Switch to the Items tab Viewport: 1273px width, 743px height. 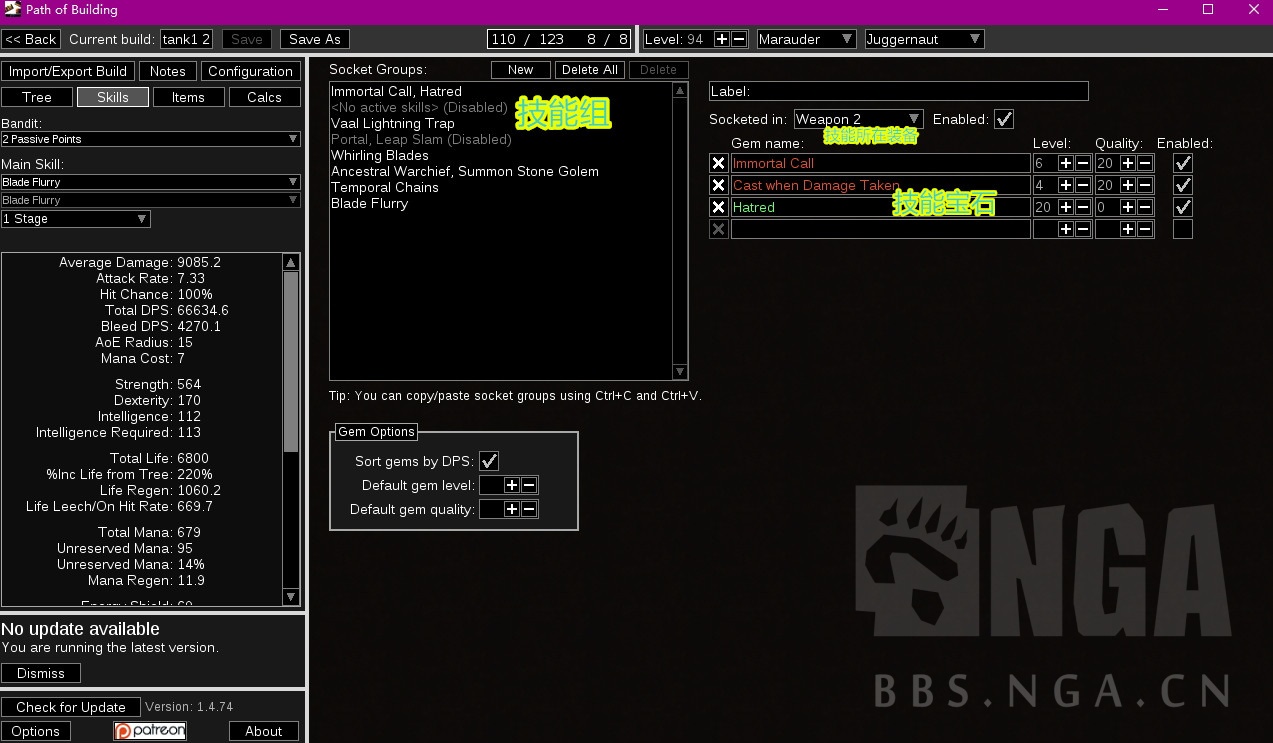coord(188,97)
